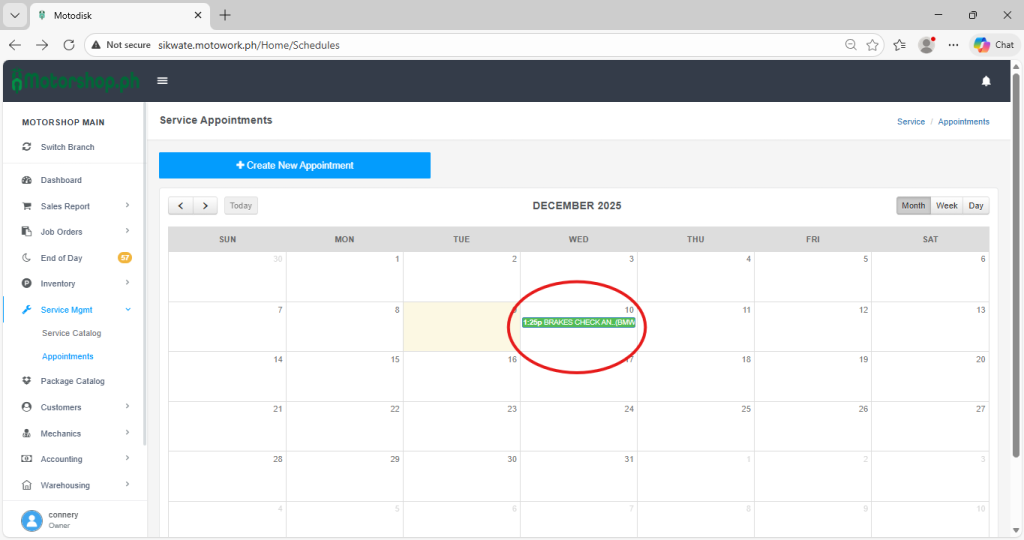Bookmark this page with the star icon
Screen dimensions: 1024x540
click(873, 45)
